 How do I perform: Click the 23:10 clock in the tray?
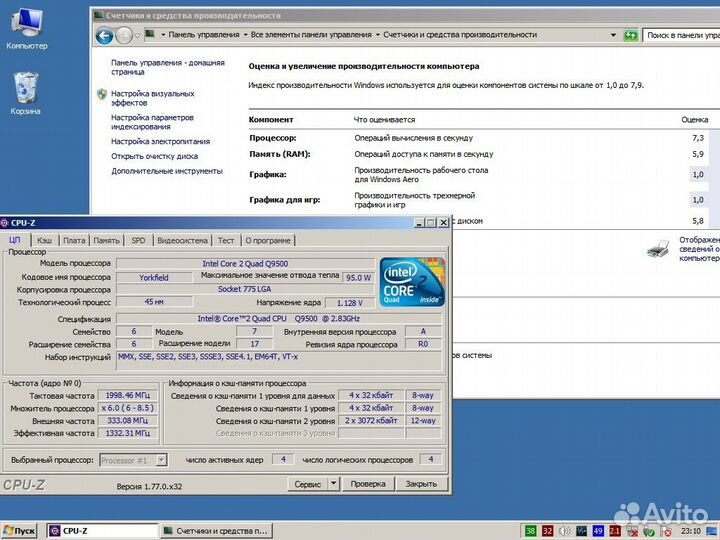click(x=690, y=531)
